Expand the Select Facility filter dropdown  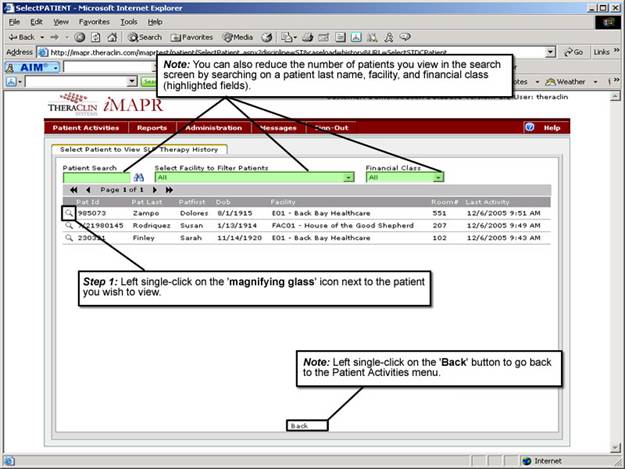click(x=348, y=177)
